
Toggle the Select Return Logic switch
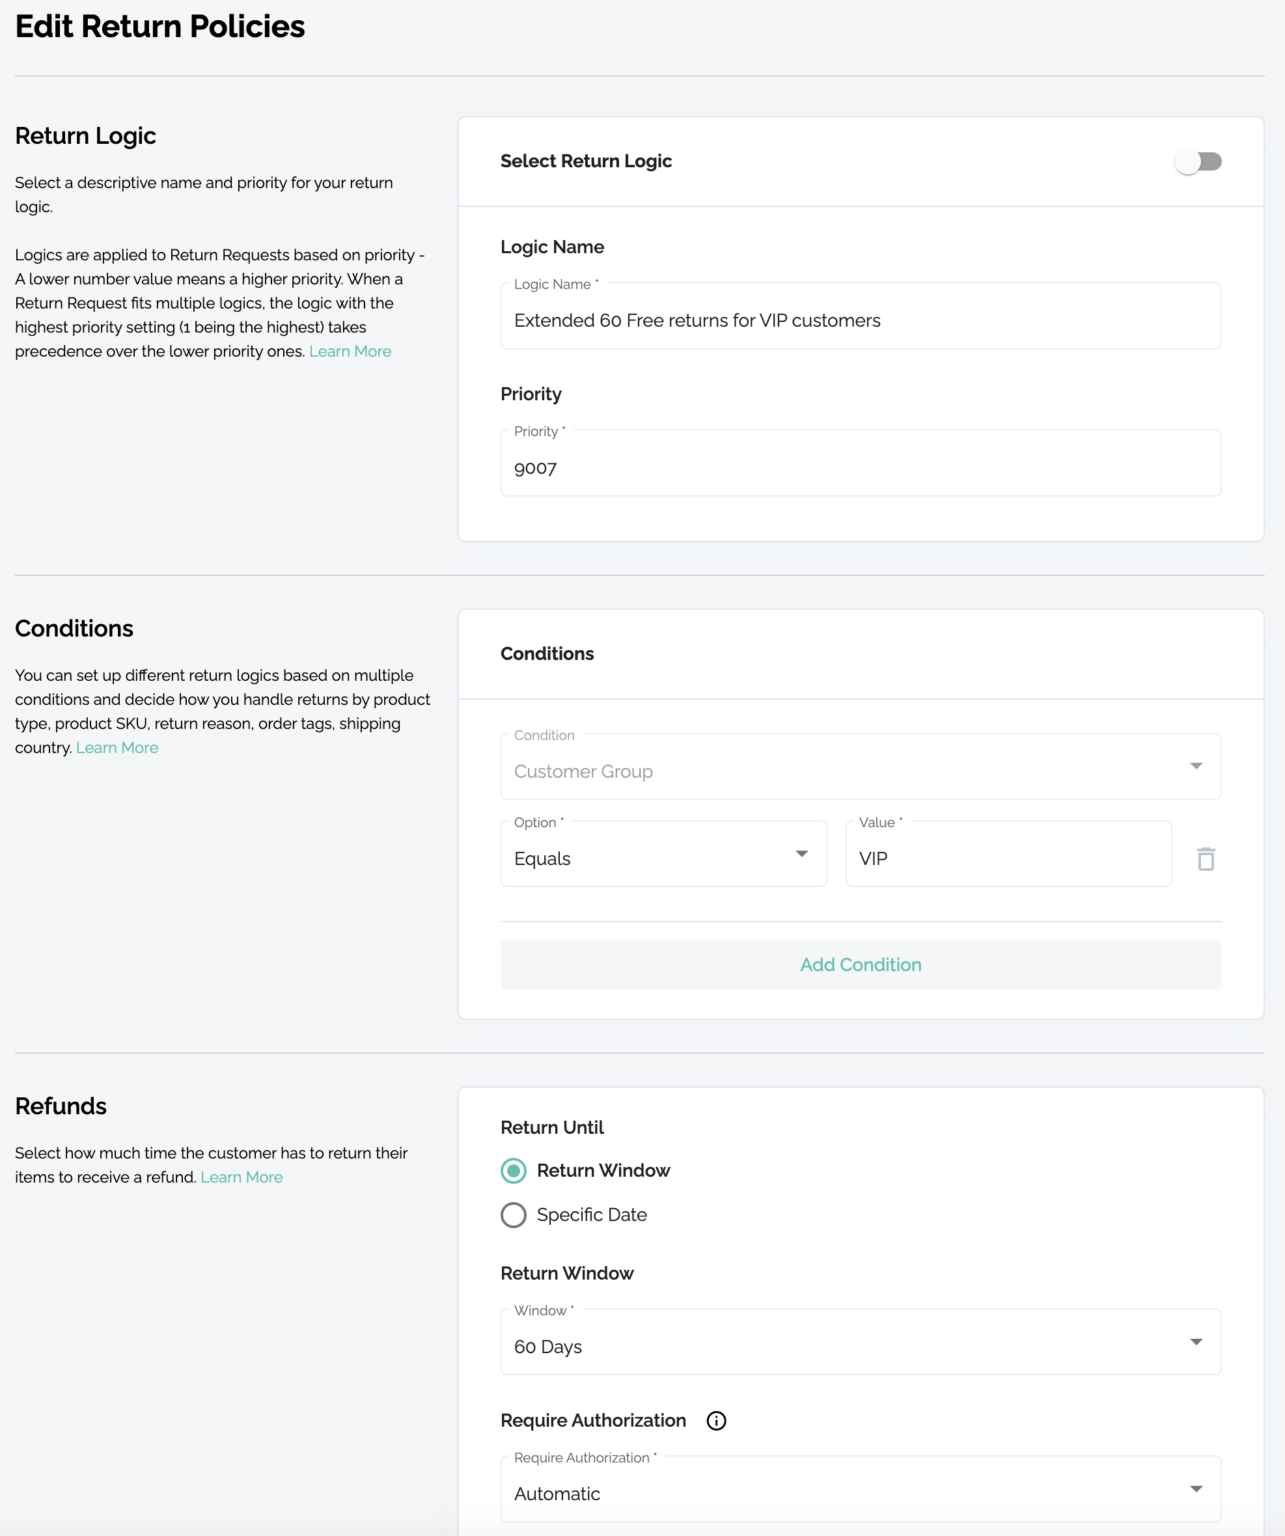pyautogui.click(x=1197, y=162)
